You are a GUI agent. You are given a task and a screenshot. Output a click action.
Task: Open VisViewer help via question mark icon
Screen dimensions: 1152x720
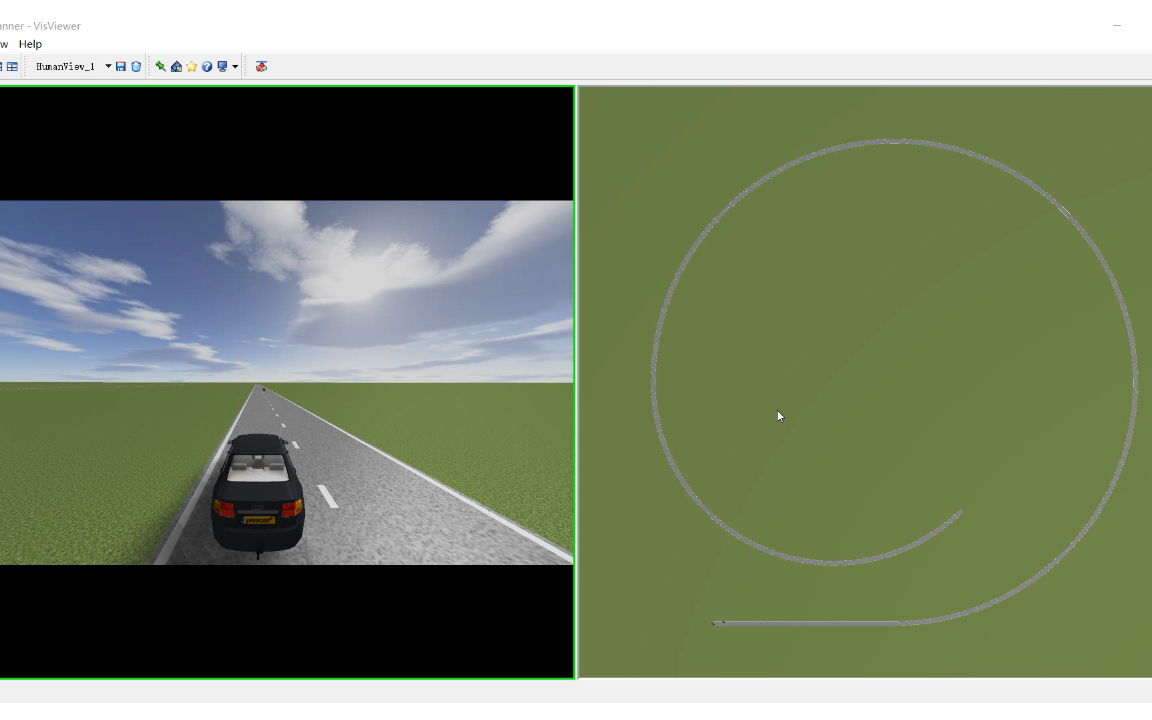(206, 66)
